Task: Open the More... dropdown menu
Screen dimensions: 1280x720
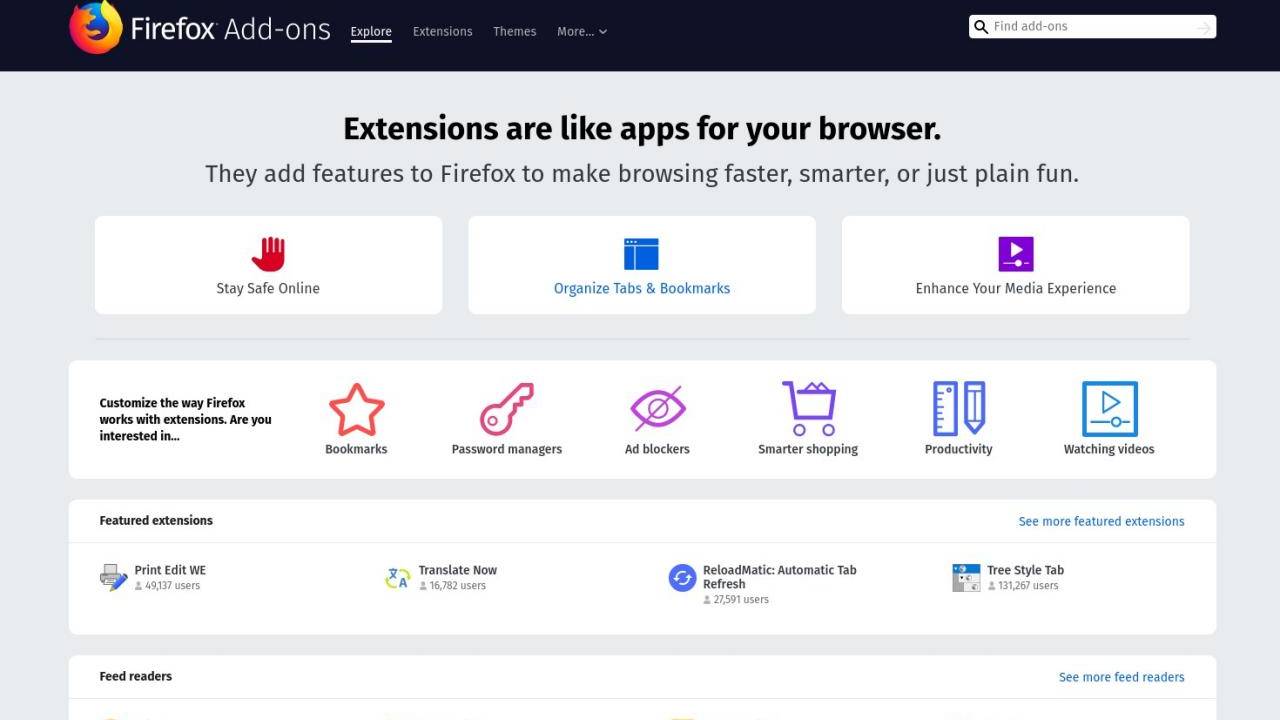Action: (582, 32)
